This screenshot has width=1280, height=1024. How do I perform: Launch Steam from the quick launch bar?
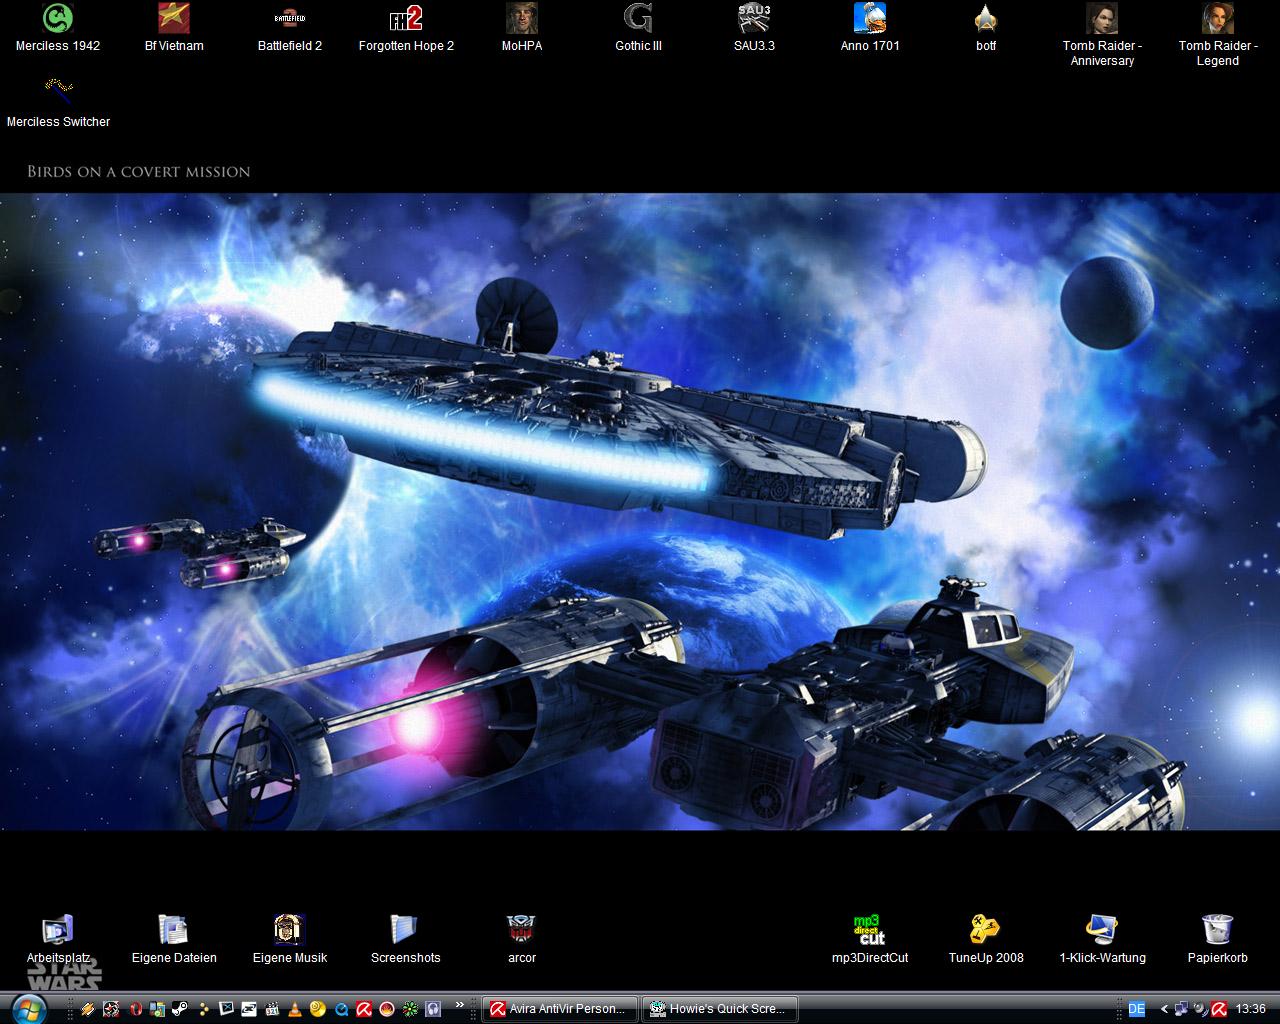pos(180,1009)
